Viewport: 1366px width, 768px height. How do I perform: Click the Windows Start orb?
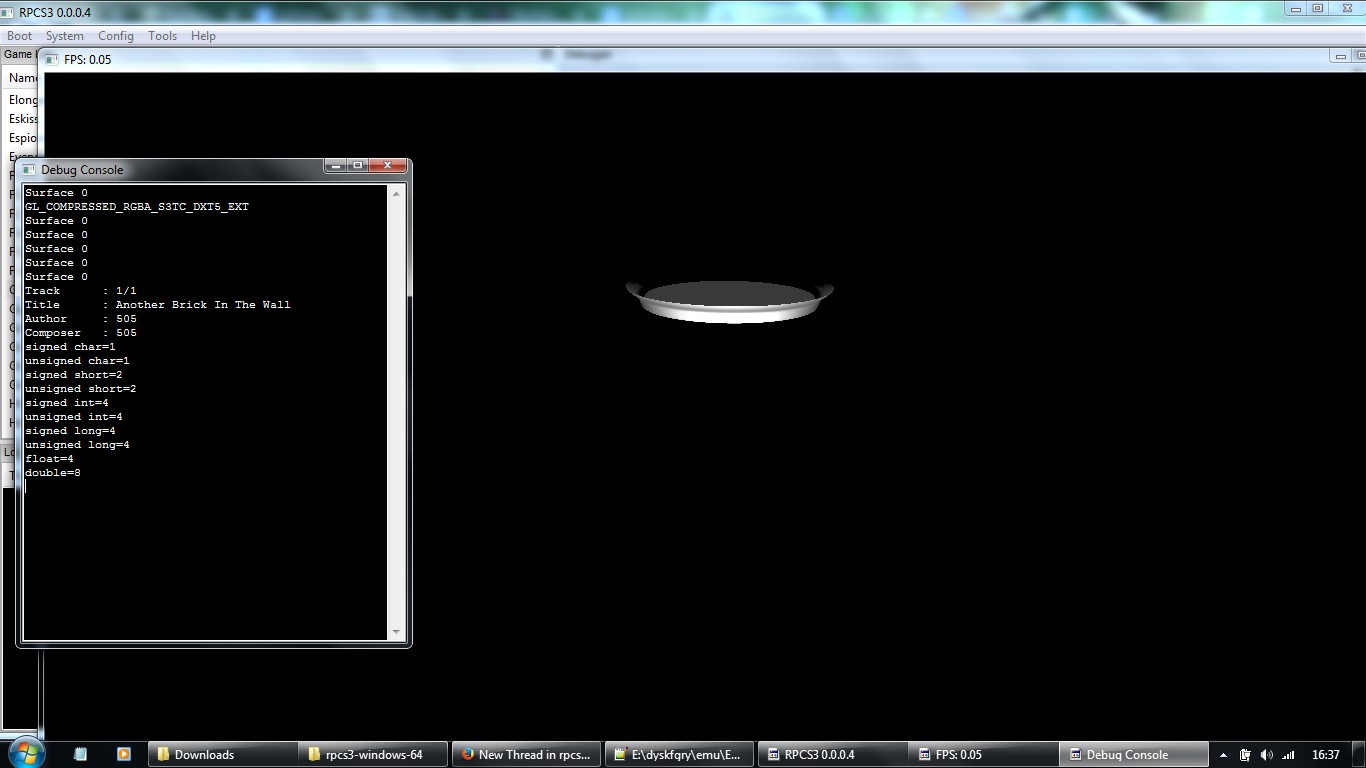tap(25, 754)
